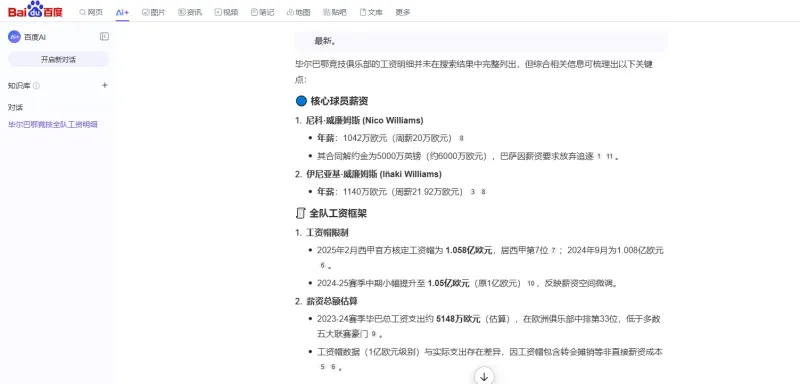Open citation 9 after 五大联赛豪门

click(374, 334)
